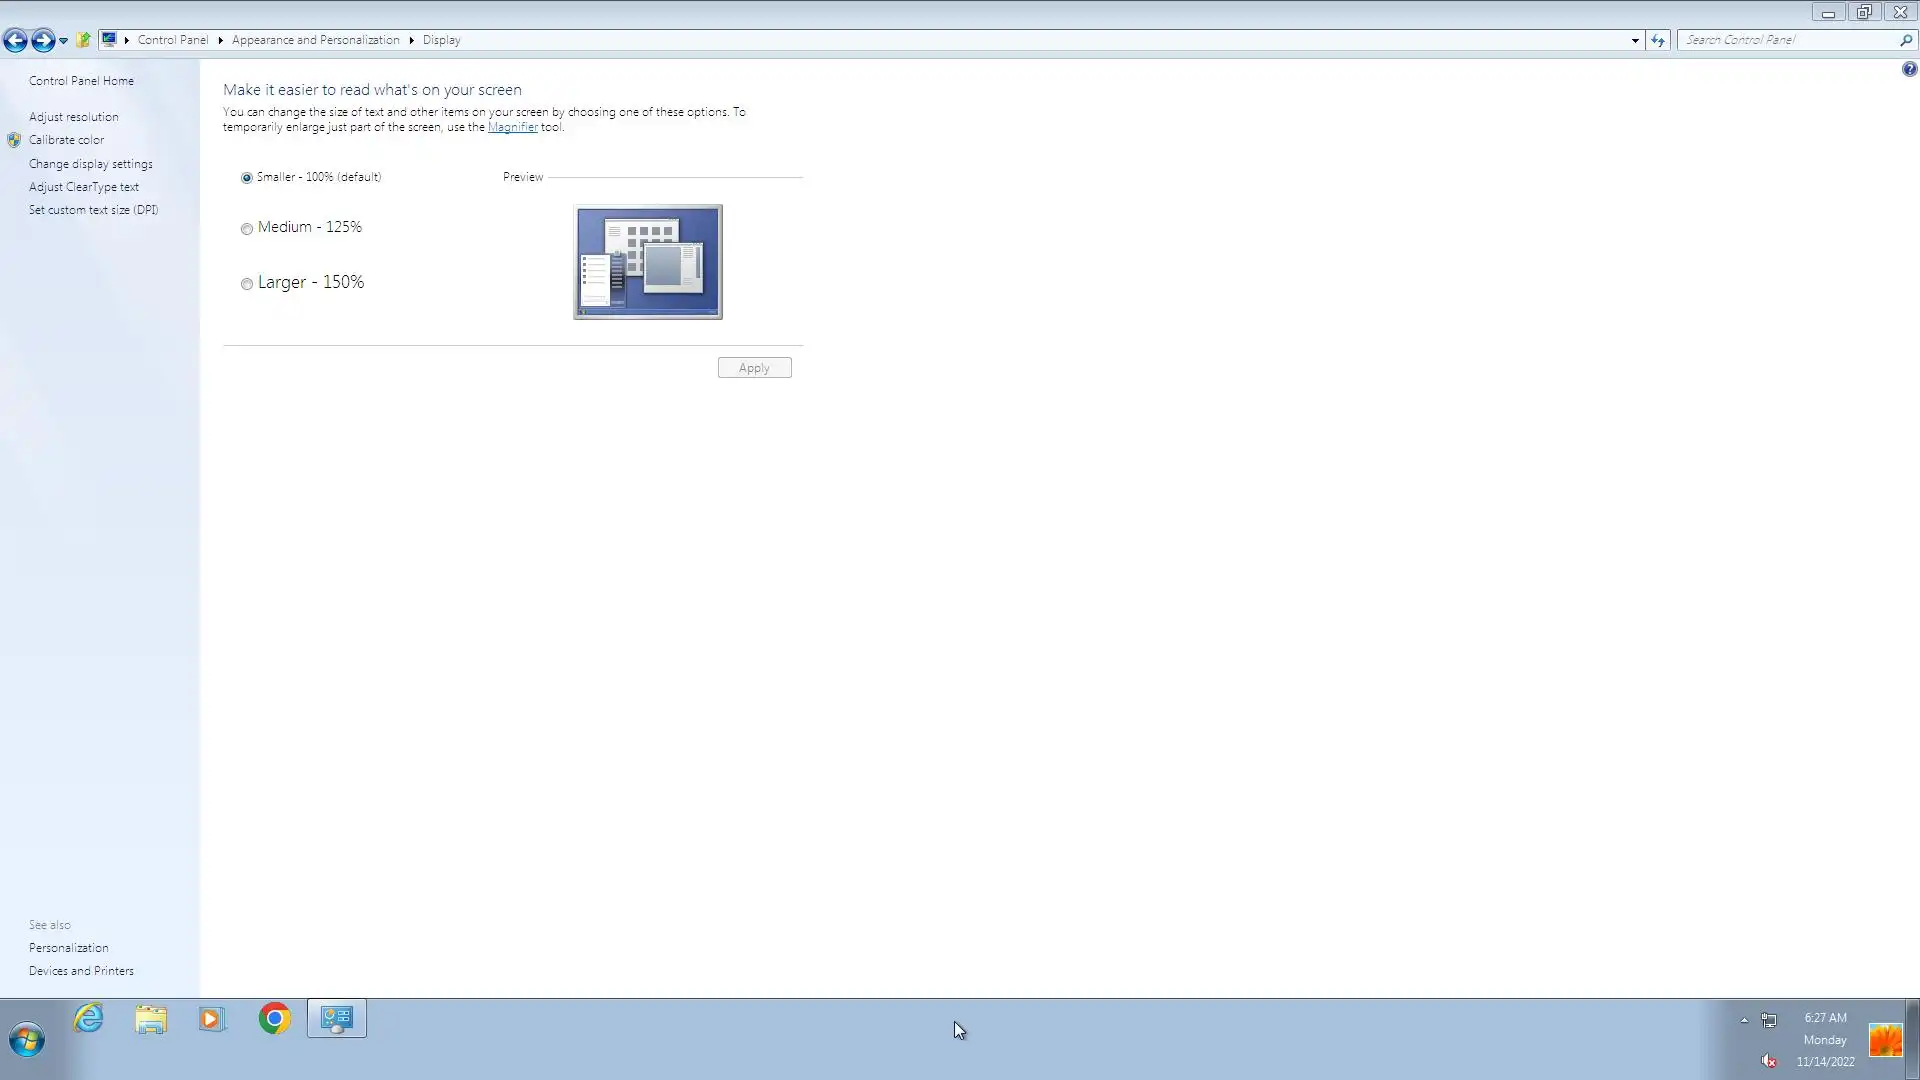Open the Help question mark icon

(x=1909, y=69)
